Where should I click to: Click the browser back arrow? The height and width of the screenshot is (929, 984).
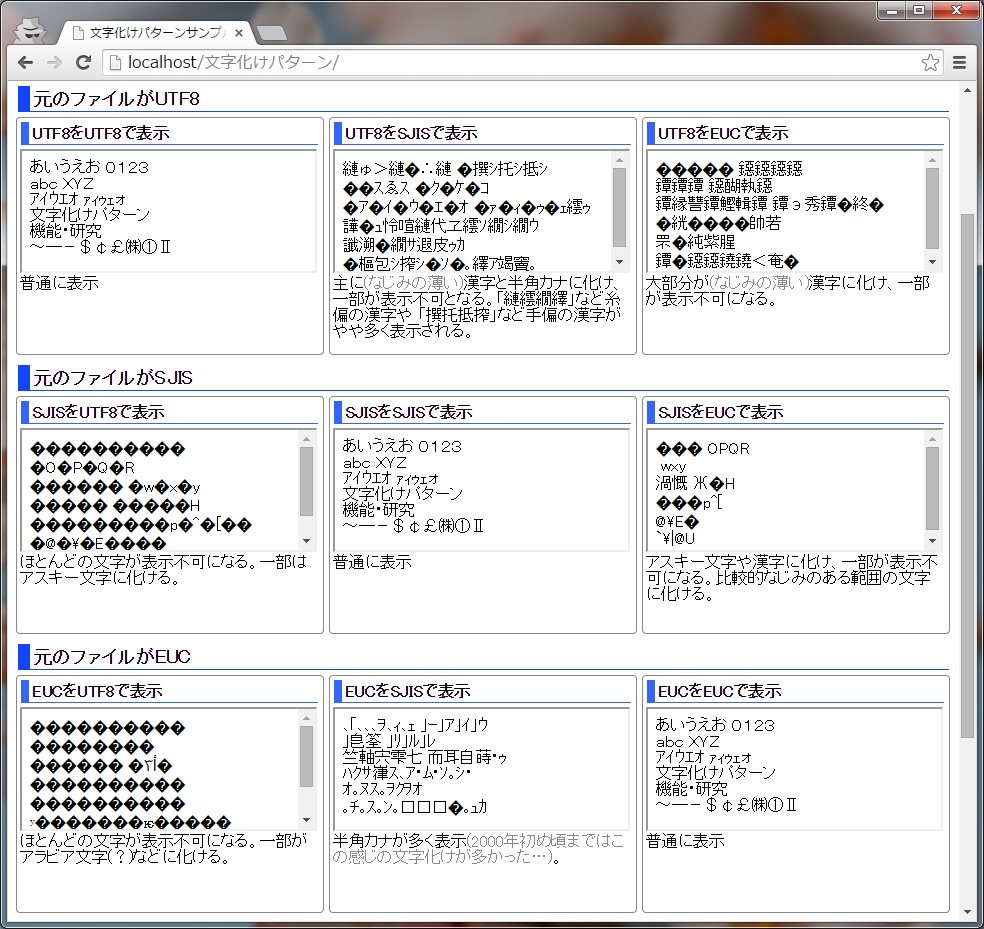point(25,62)
